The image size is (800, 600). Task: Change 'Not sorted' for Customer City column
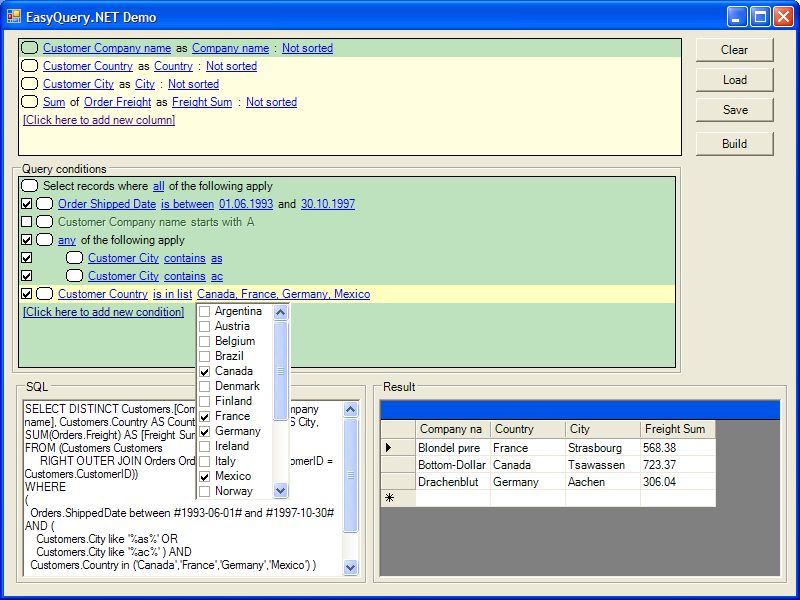[x=193, y=84]
